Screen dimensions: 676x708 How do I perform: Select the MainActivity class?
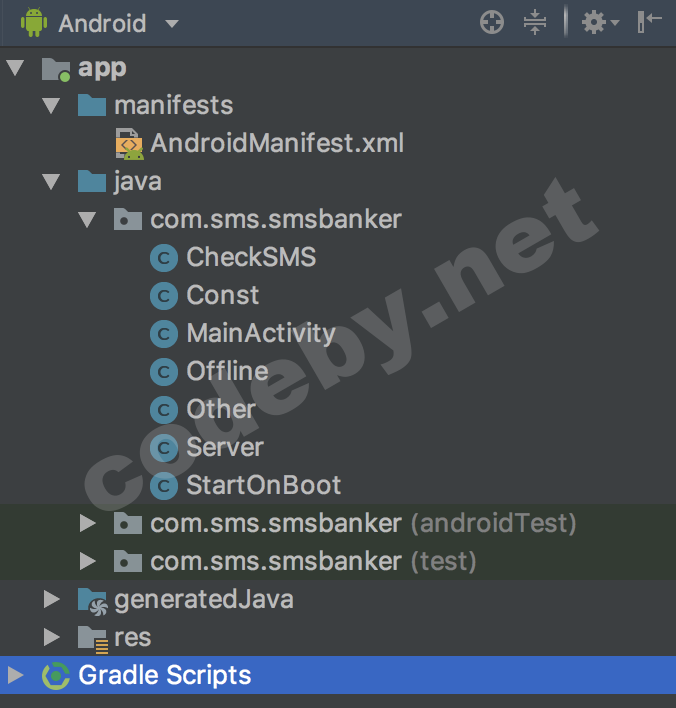coord(261,334)
